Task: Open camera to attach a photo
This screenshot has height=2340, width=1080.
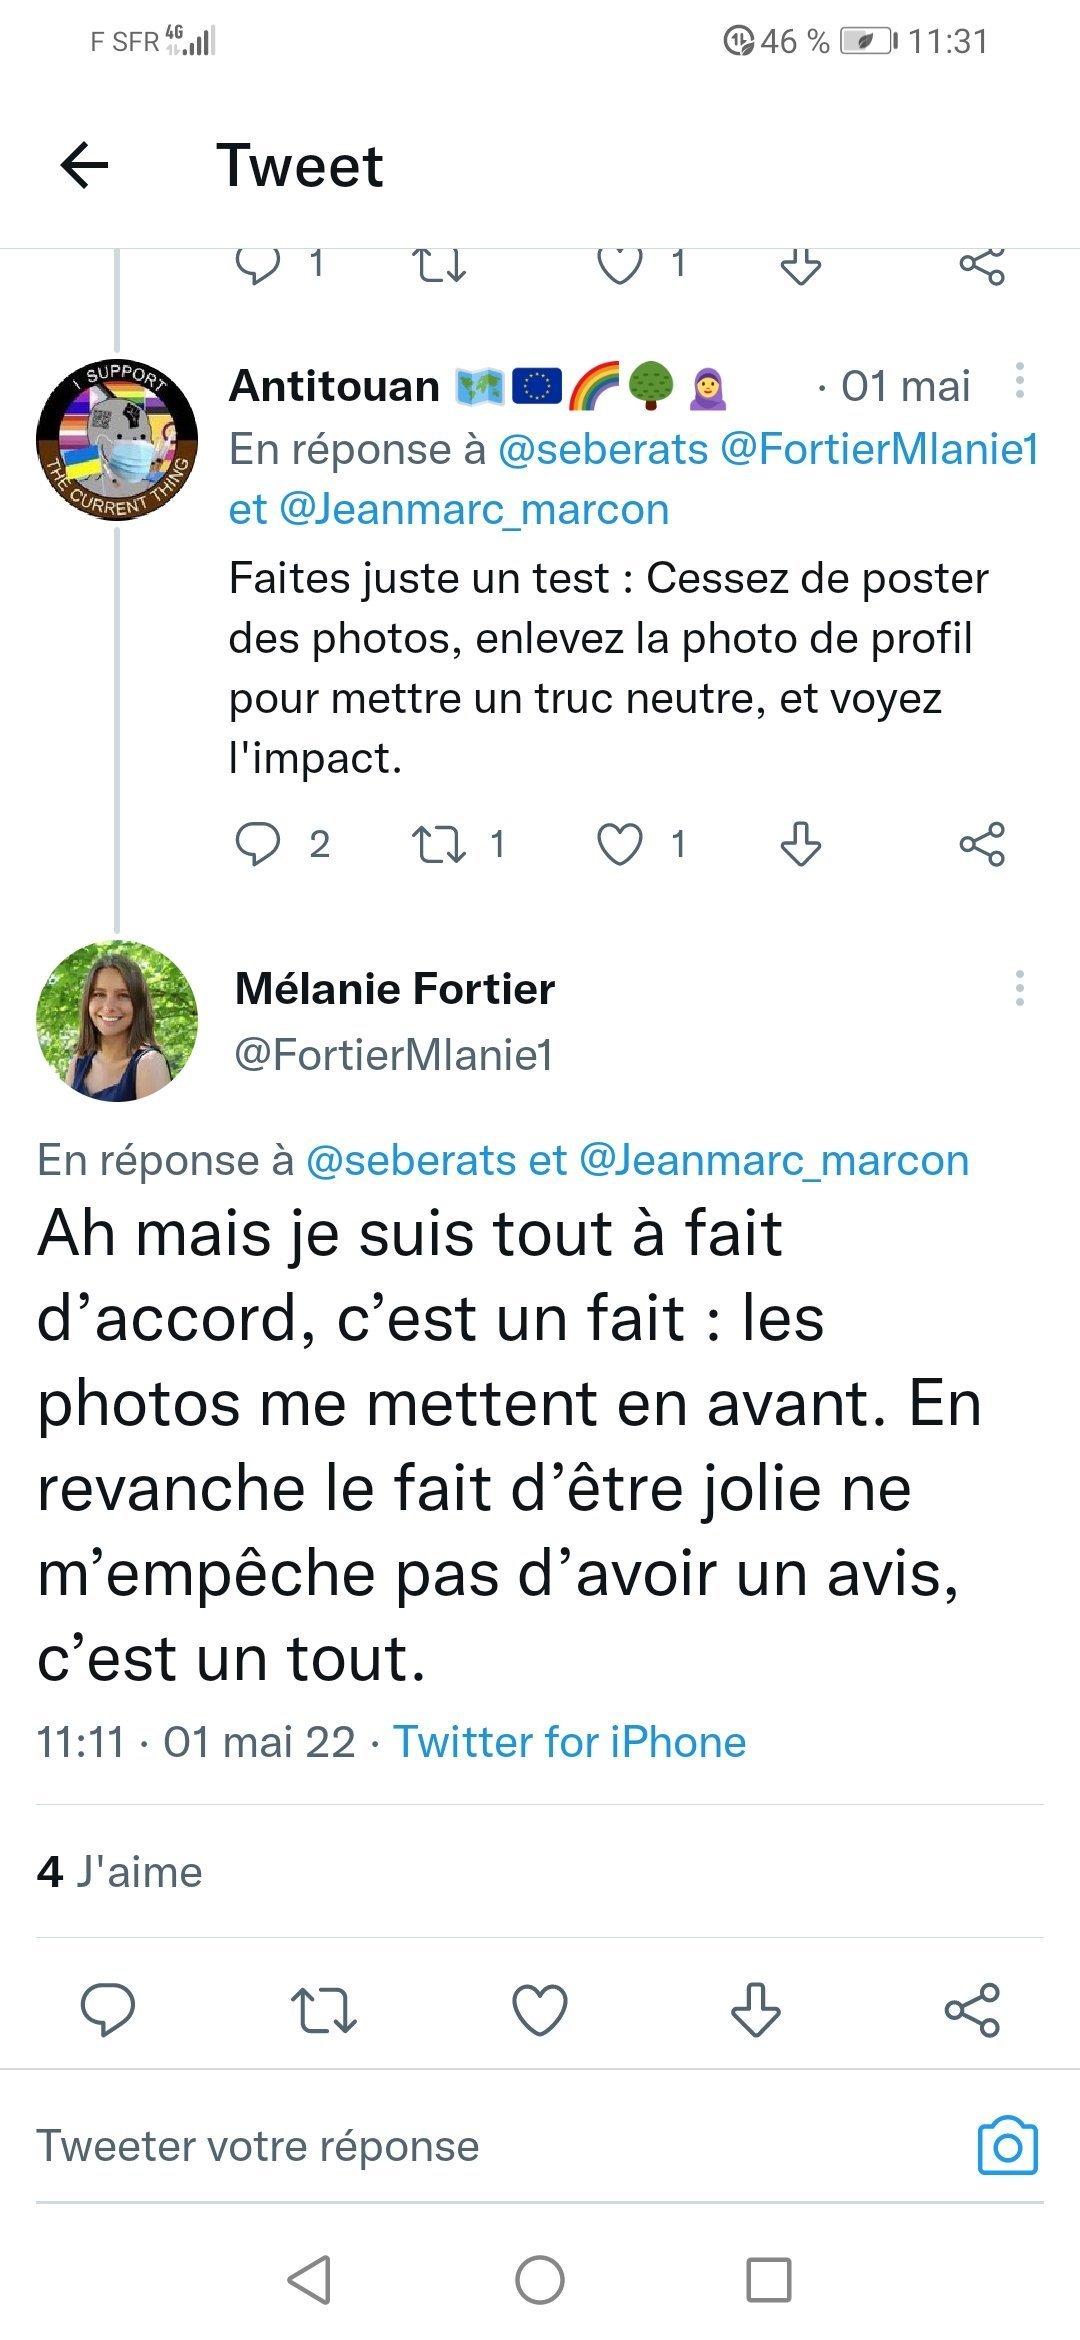Action: (1007, 2146)
